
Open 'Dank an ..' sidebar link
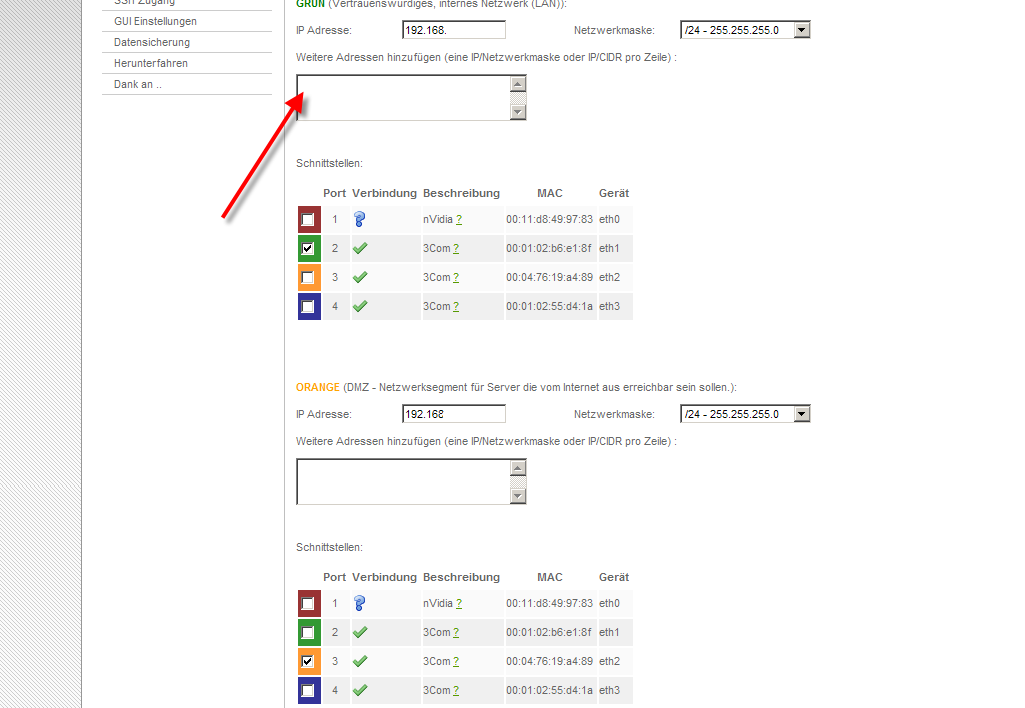pyautogui.click(x=138, y=84)
